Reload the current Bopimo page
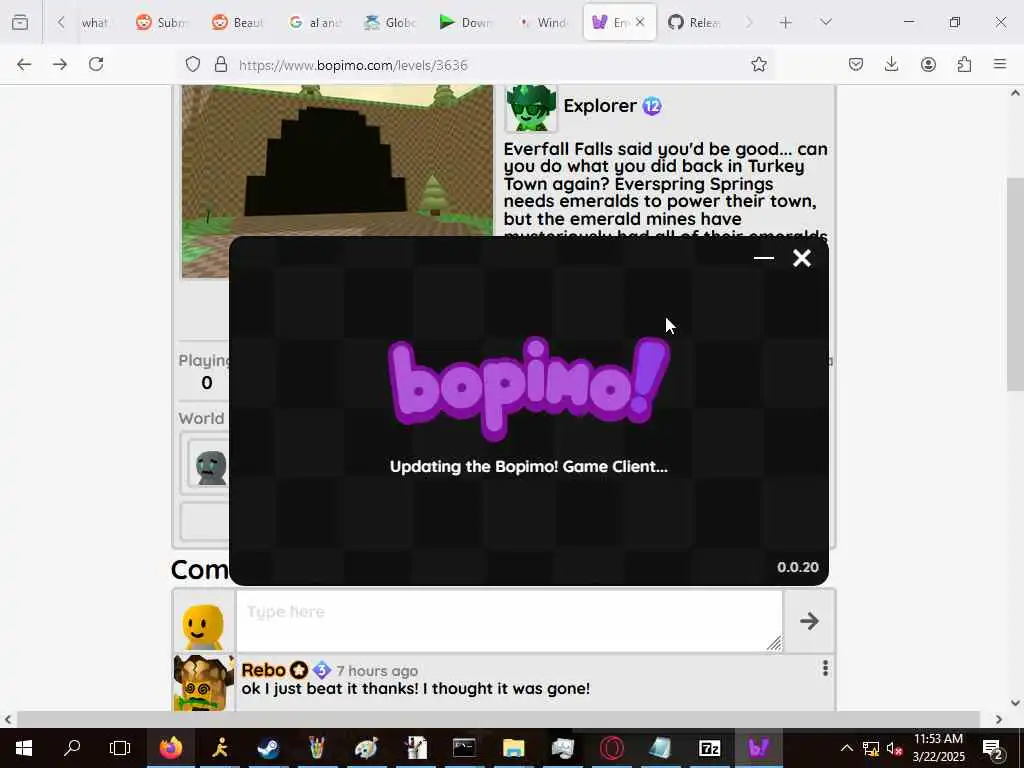Screen dimensions: 1024x768 tap(96, 64)
